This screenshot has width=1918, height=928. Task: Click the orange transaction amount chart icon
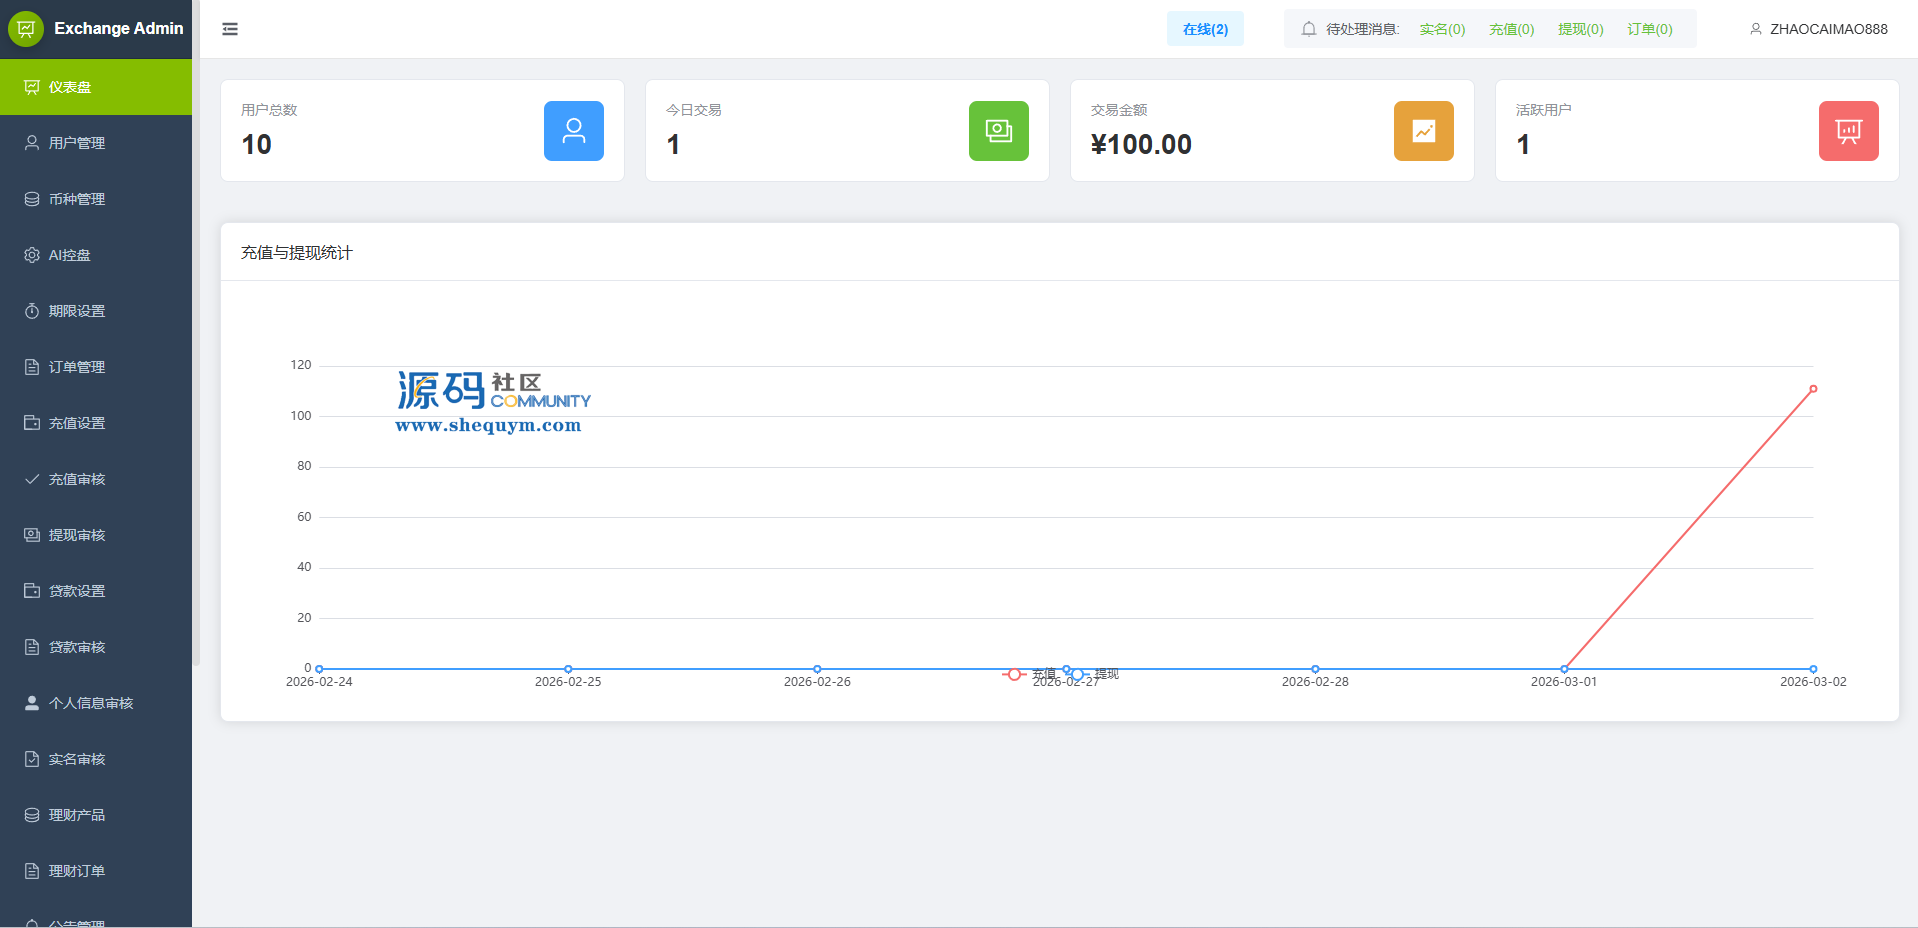pyautogui.click(x=1423, y=131)
